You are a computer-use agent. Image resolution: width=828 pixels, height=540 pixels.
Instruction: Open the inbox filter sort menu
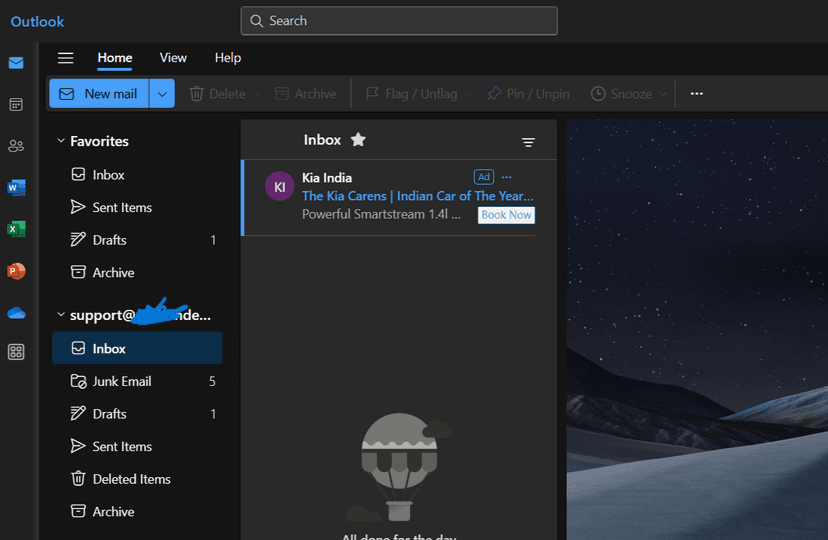coord(528,142)
